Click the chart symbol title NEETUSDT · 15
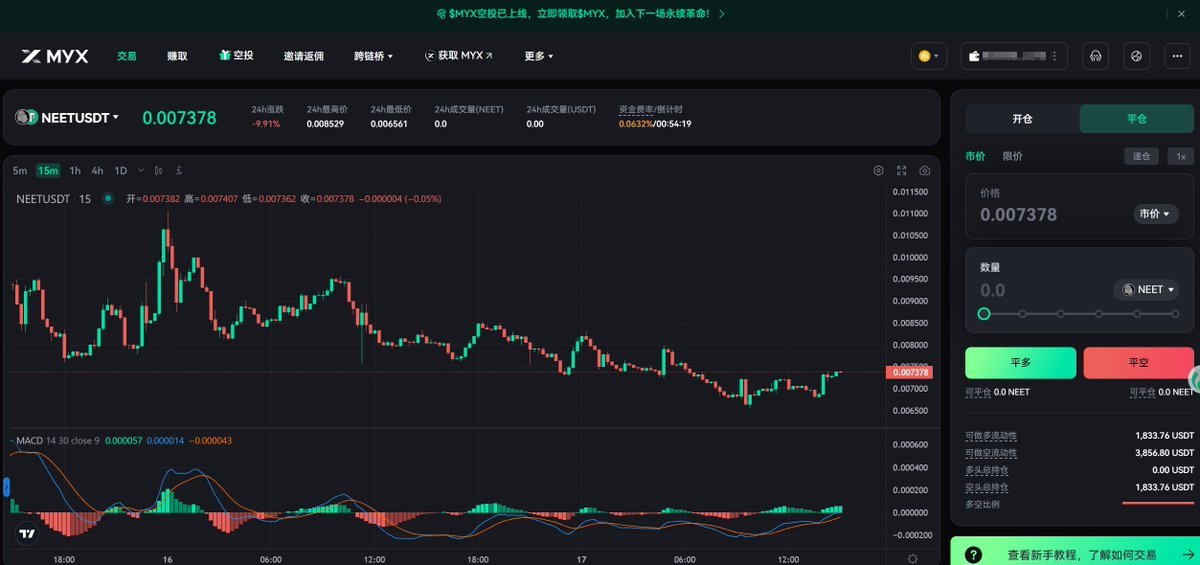 [x=54, y=199]
